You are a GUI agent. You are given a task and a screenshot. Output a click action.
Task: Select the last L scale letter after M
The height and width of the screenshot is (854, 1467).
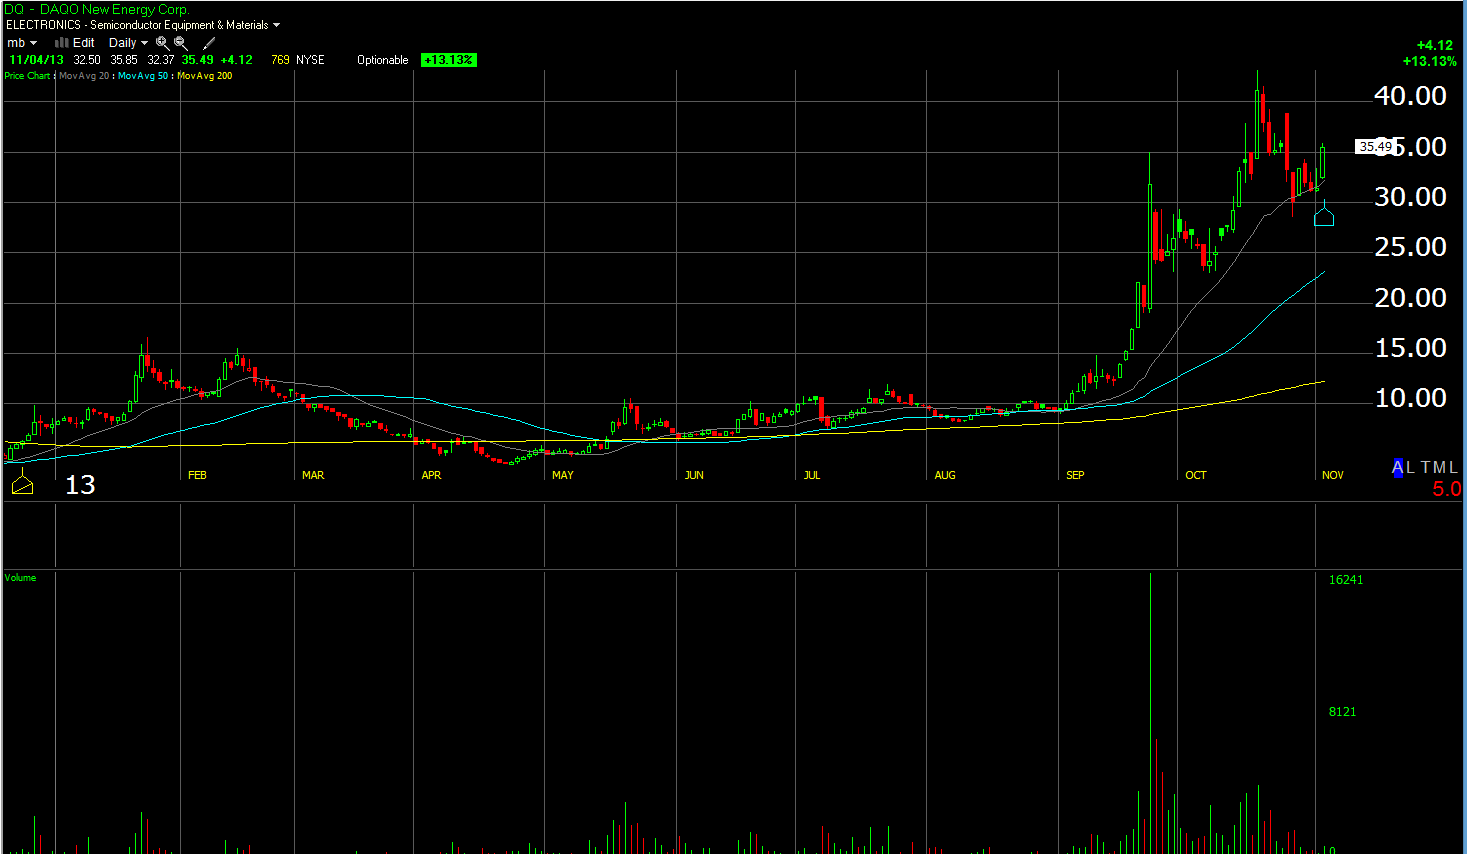[1453, 467]
